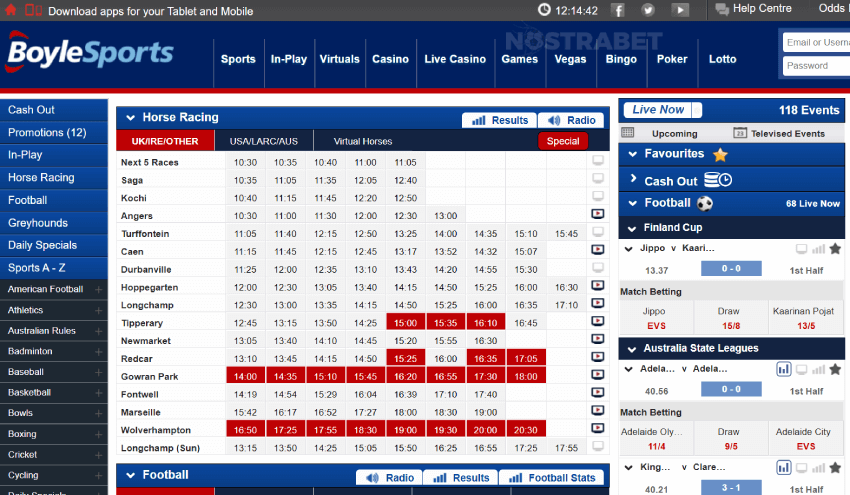Add Jippo v Kaarinan match to favourites
850x495 pixels.
(x=835, y=249)
